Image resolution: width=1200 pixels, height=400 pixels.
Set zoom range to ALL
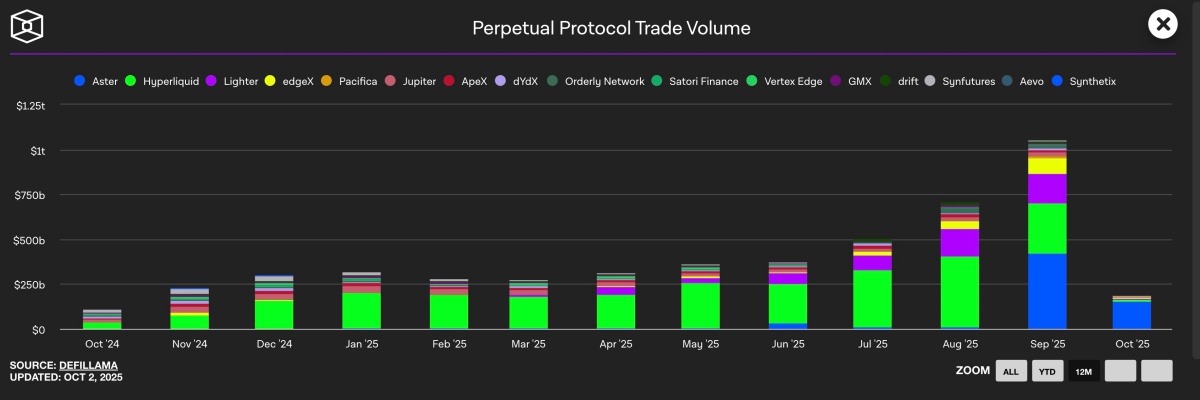(1010, 371)
